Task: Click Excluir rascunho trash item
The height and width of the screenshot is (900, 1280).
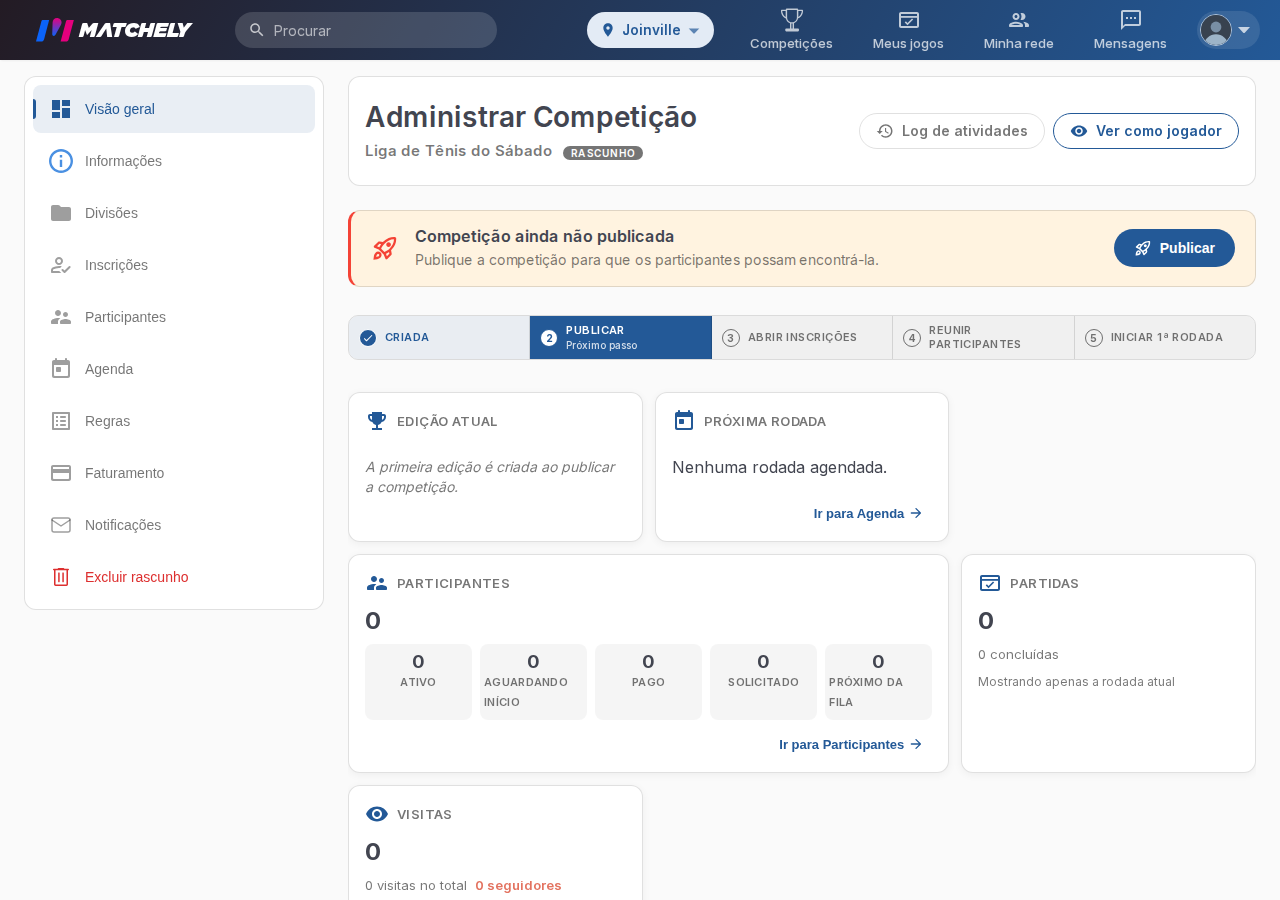Action: point(174,577)
